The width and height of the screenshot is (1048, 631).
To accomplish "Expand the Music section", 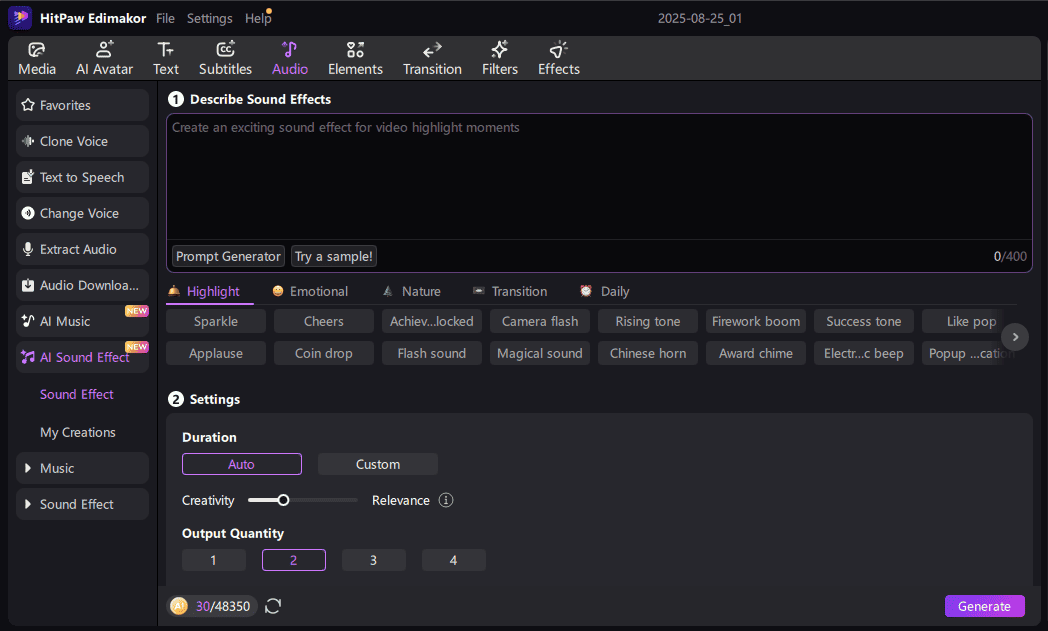I will pyautogui.click(x=82, y=469).
